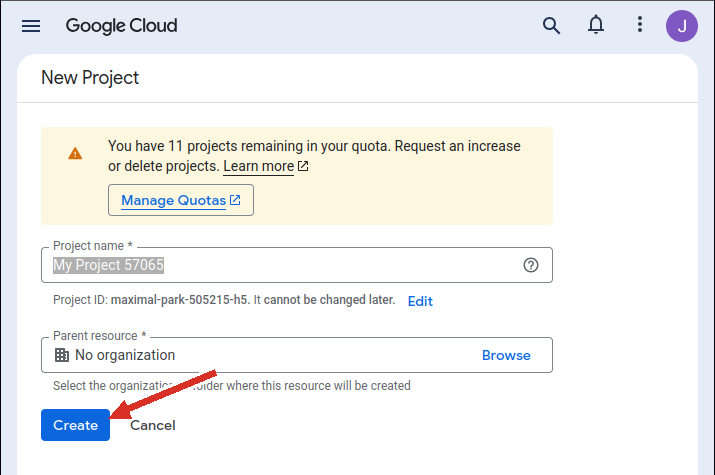
Task: Click the orange quota warning triangle icon
Action: [x=75, y=154]
